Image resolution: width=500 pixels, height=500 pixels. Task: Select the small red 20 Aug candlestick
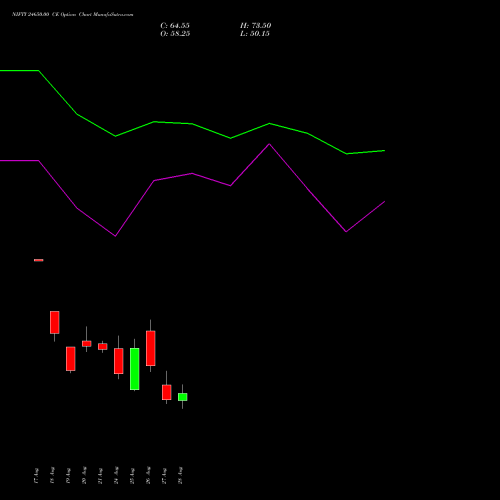[87, 343]
